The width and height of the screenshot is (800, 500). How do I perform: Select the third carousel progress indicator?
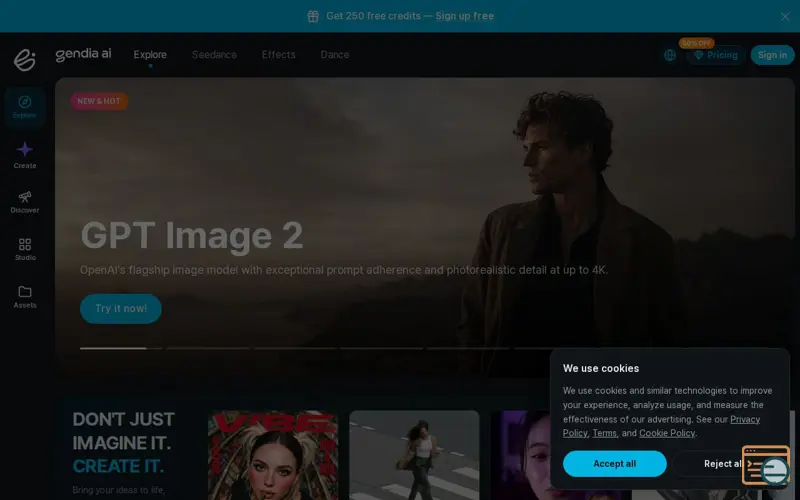(295, 348)
